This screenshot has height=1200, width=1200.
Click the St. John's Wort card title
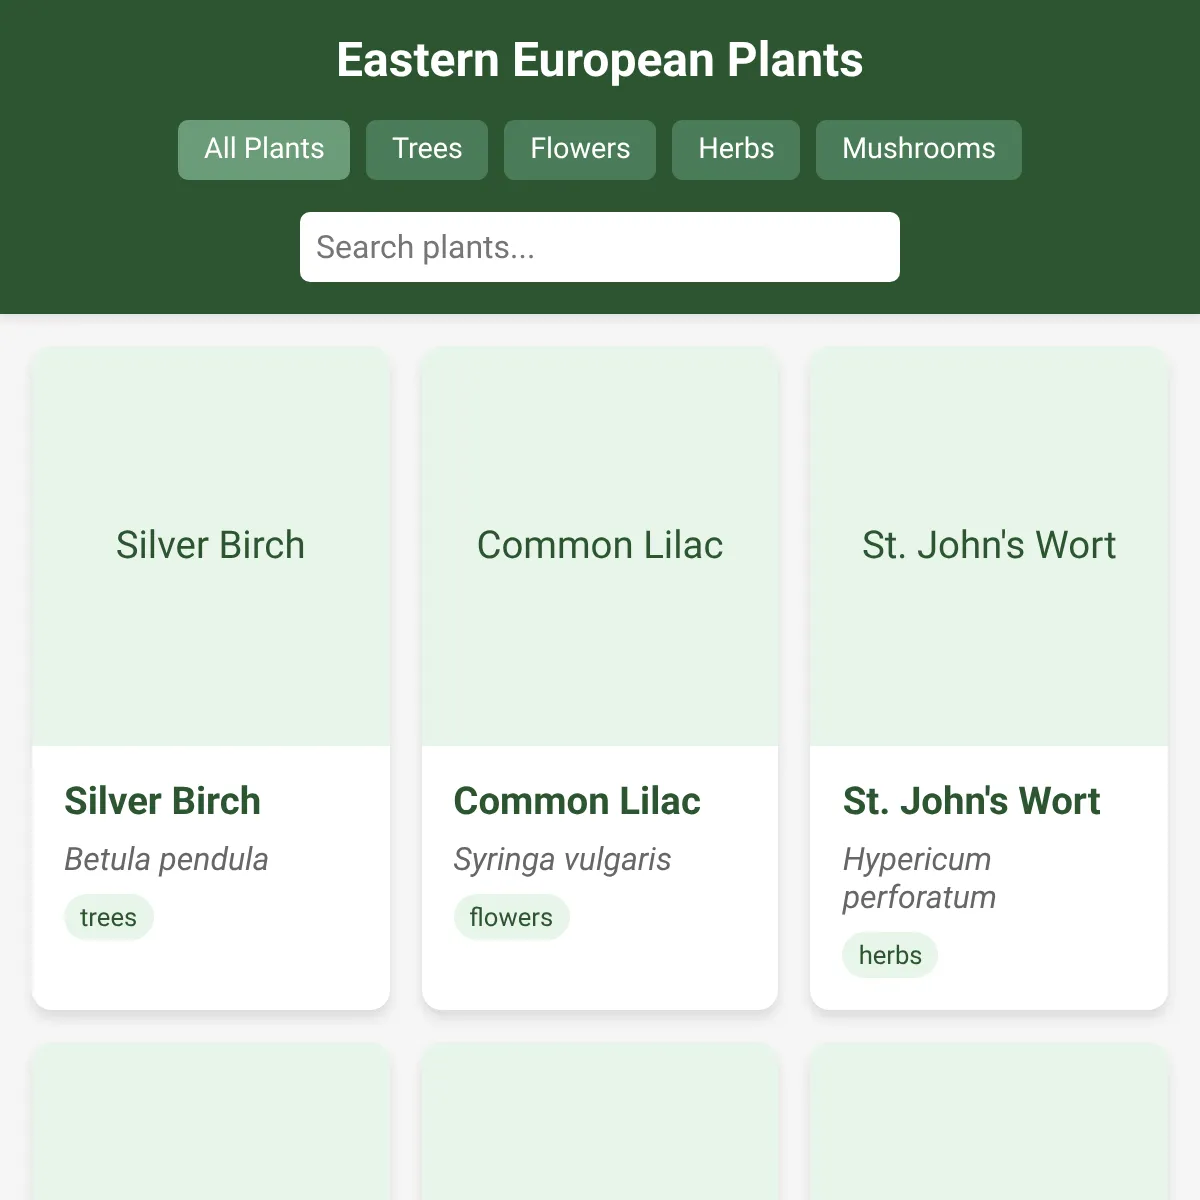pos(971,801)
